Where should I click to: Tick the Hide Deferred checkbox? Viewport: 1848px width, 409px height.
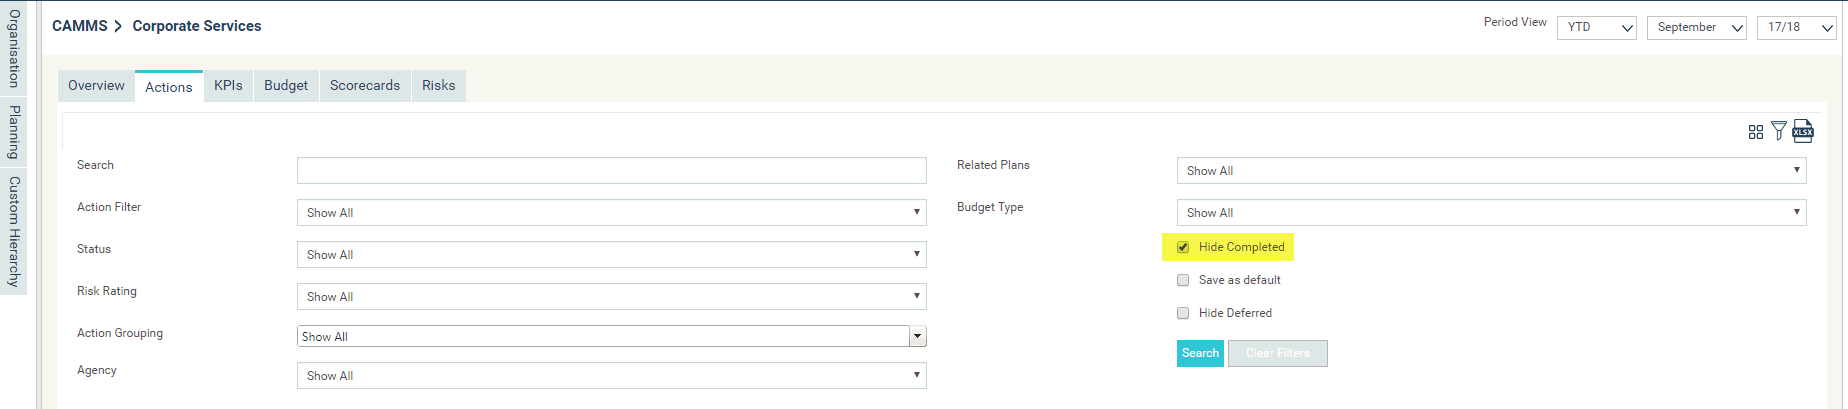coord(1183,313)
